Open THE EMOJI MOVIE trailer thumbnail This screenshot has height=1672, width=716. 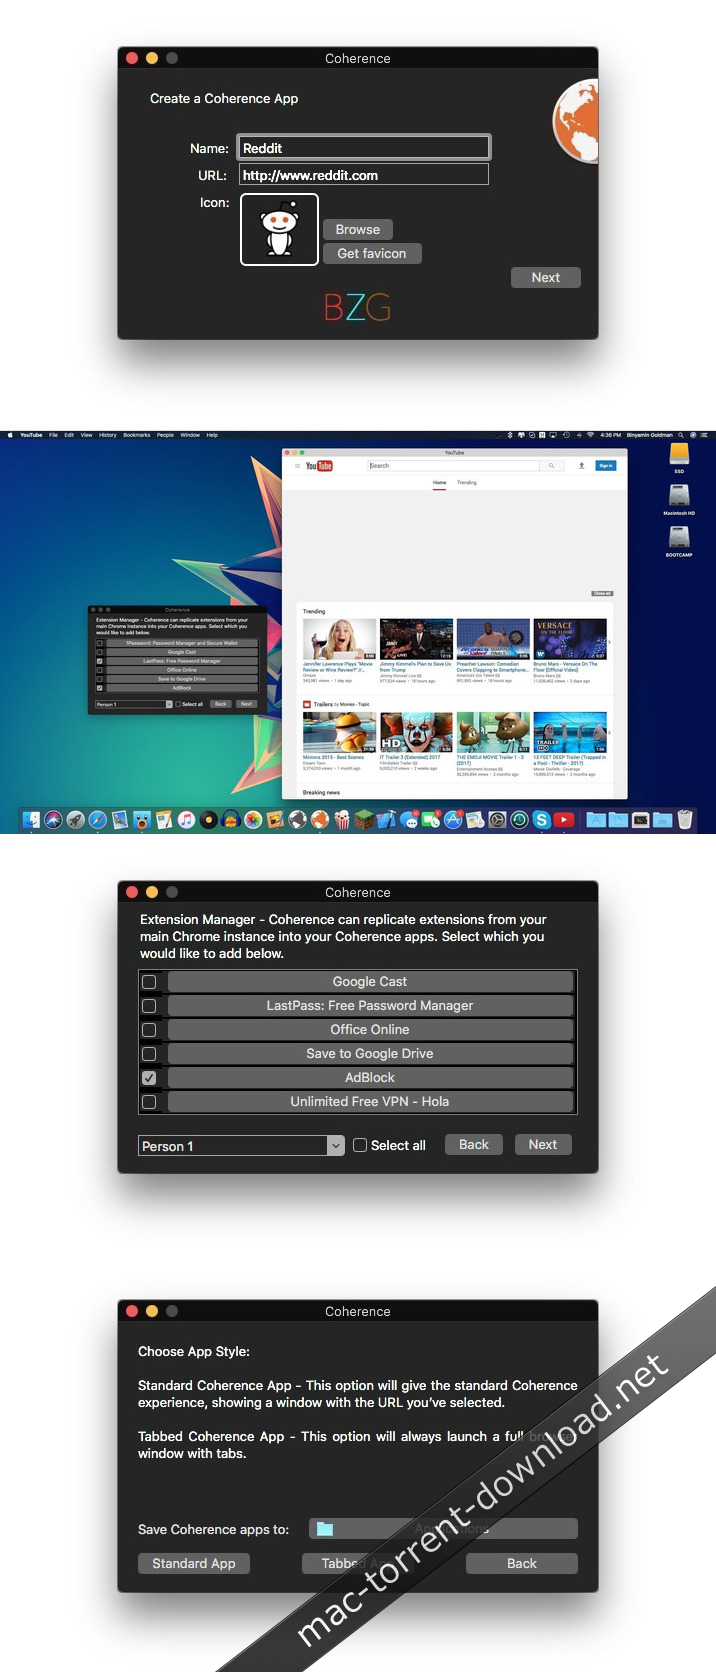click(493, 732)
